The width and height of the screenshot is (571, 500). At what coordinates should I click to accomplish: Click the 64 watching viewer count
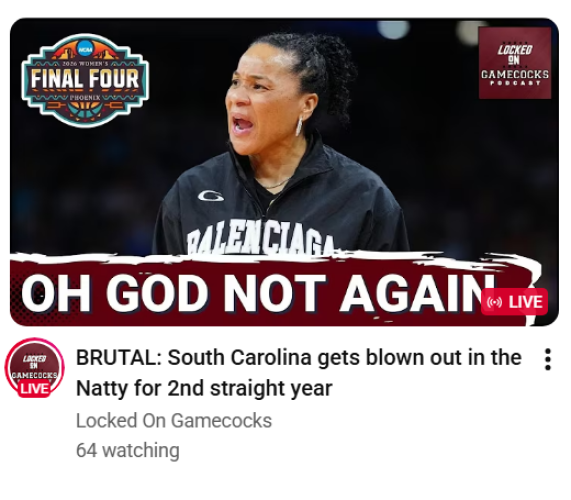pos(127,450)
